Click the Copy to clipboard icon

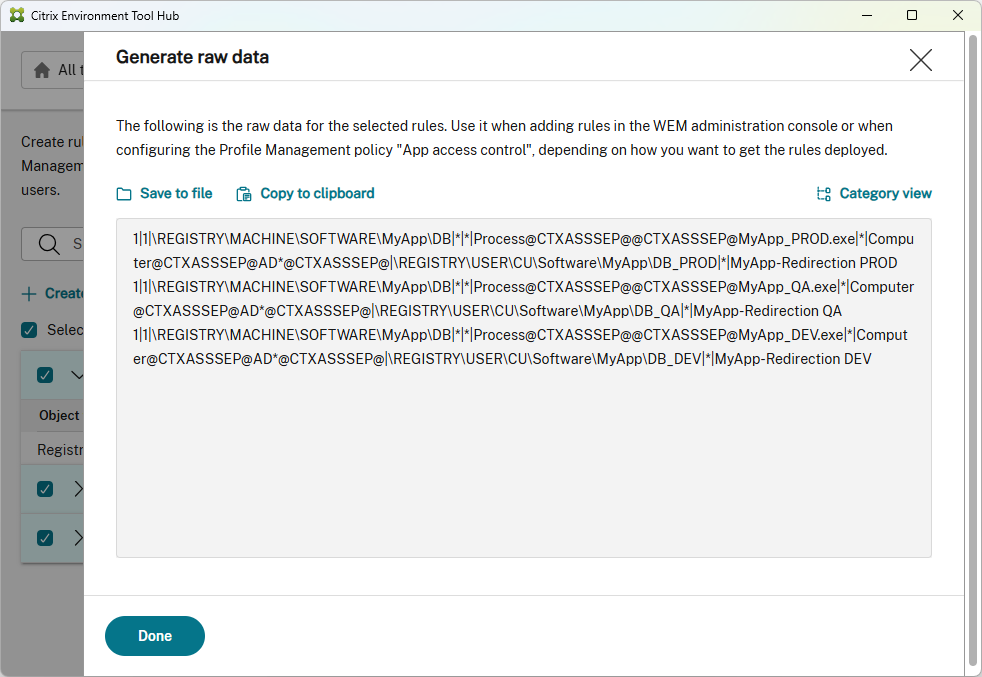pos(244,194)
